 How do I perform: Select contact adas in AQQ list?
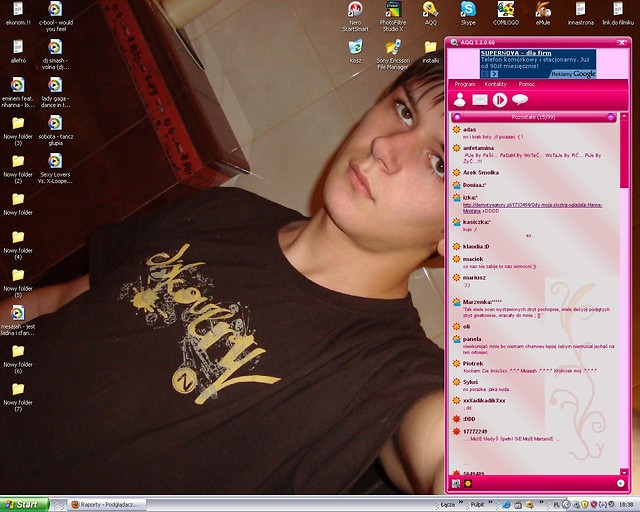click(x=534, y=133)
